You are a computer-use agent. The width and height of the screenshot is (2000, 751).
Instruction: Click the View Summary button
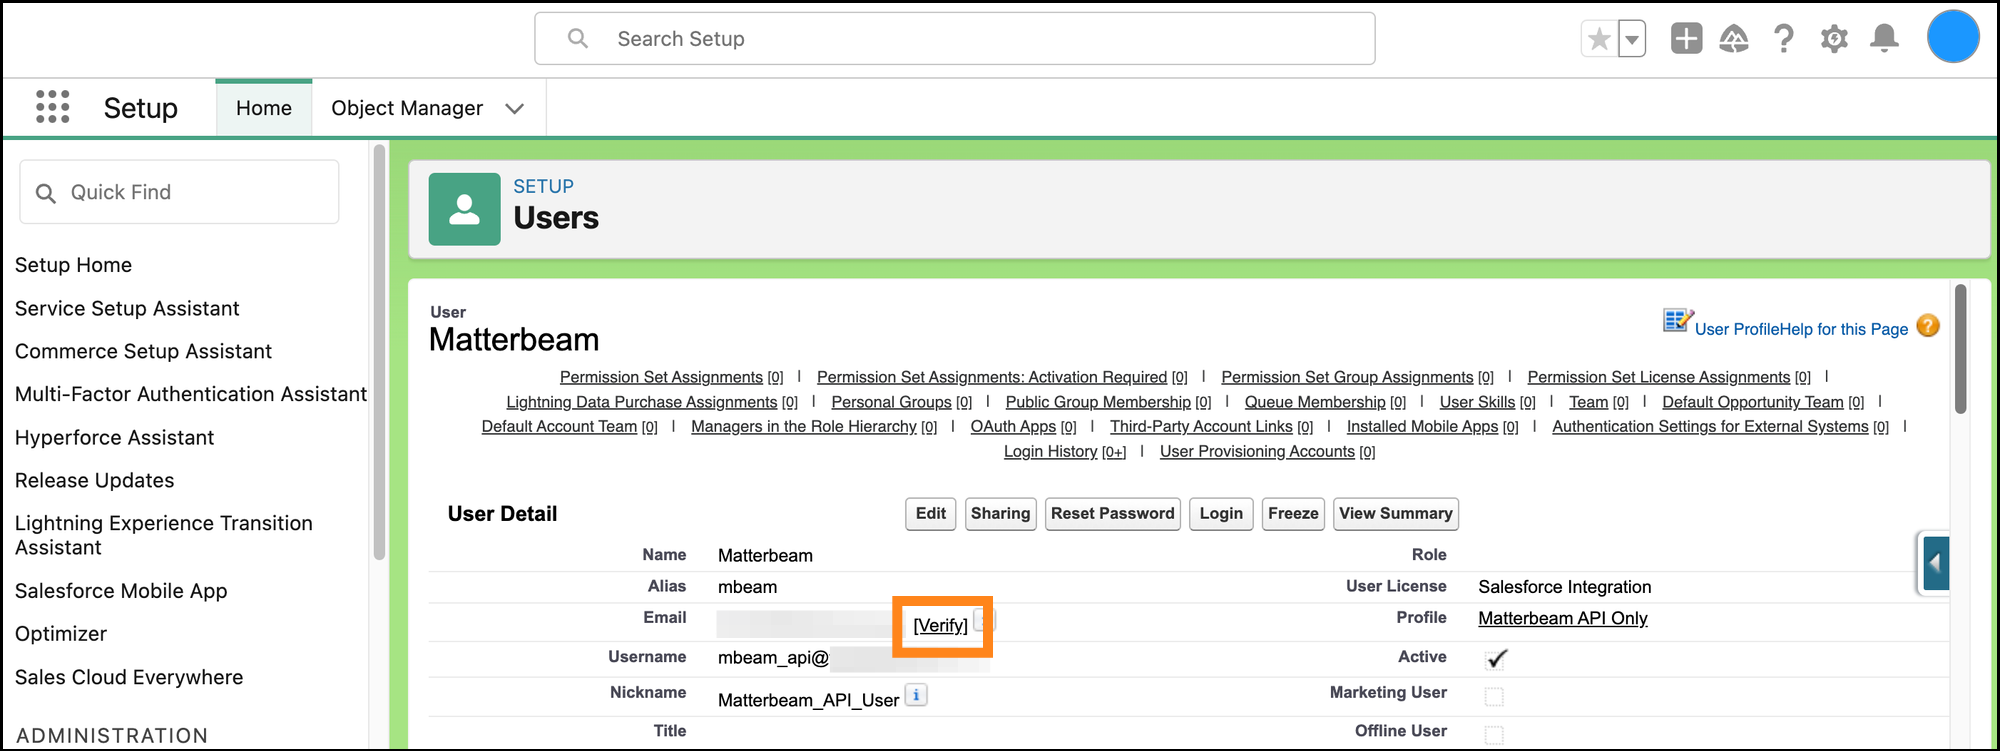tap(1395, 514)
